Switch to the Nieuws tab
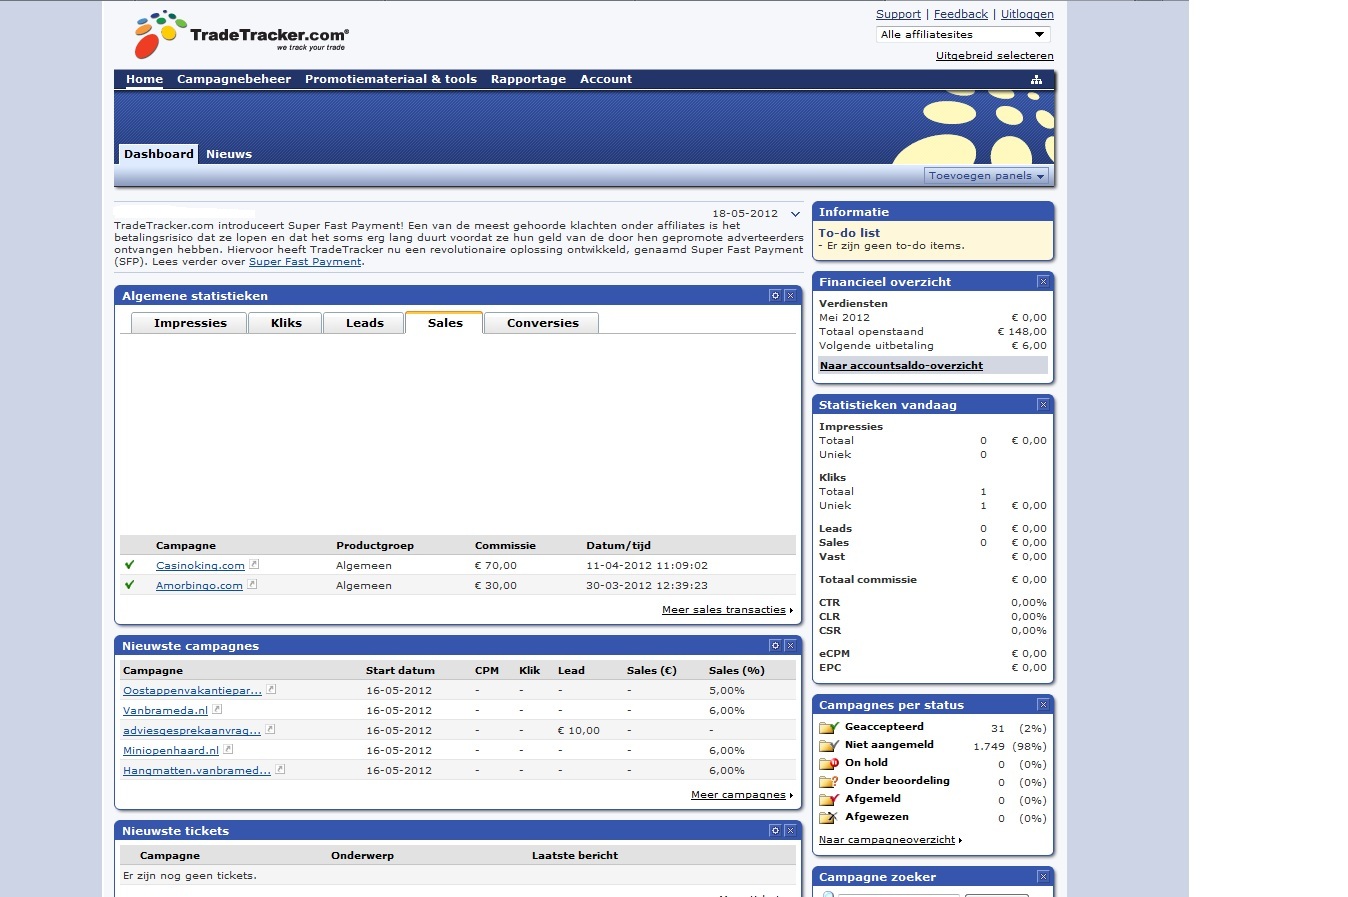 [x=229, y=154]
